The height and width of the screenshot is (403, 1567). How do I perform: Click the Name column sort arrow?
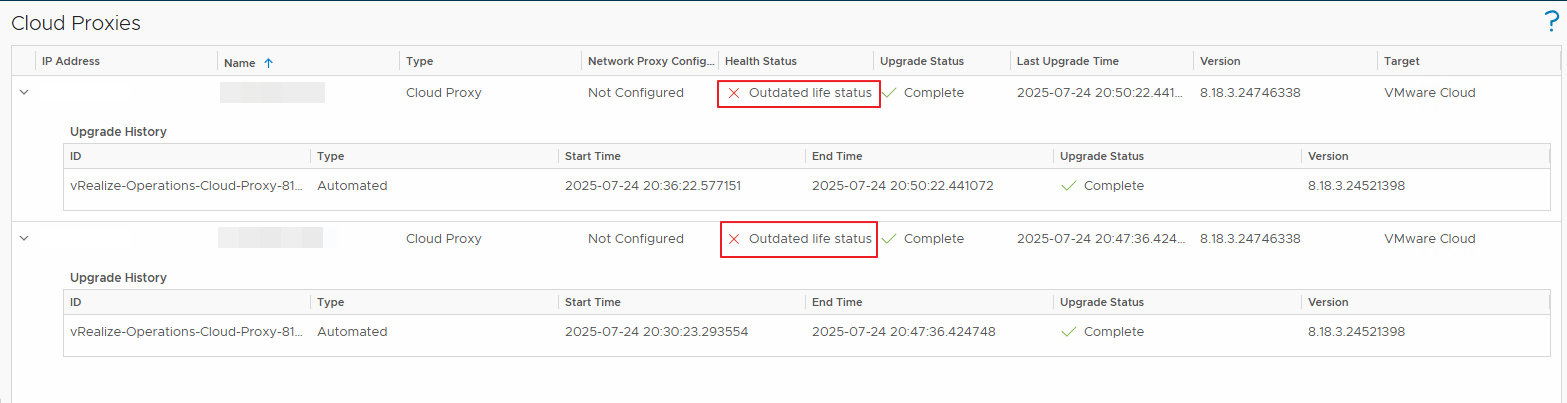coord(268,63)
